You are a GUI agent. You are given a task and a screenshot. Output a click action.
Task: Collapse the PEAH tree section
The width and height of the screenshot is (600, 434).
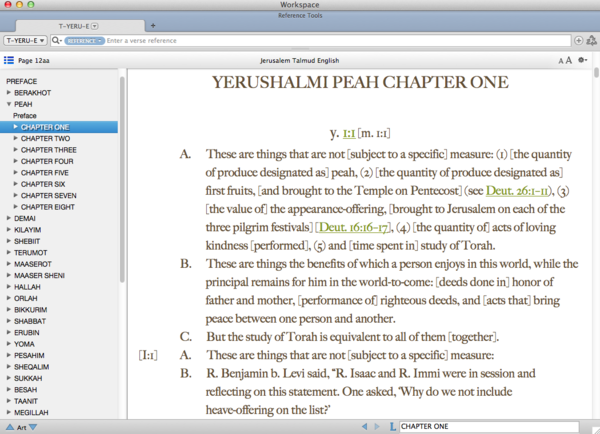(x=8, y=103)
